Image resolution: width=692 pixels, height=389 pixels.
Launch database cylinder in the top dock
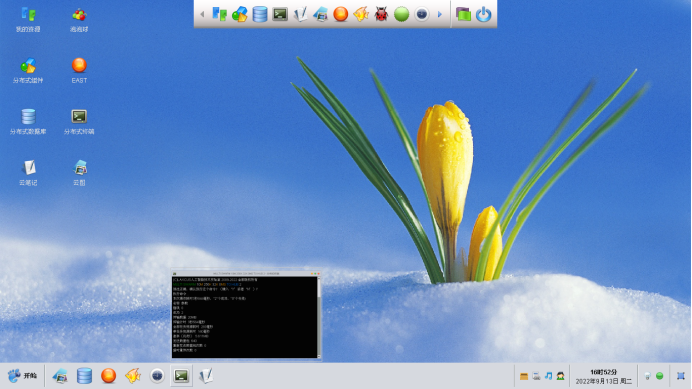(x=260, y=14)
